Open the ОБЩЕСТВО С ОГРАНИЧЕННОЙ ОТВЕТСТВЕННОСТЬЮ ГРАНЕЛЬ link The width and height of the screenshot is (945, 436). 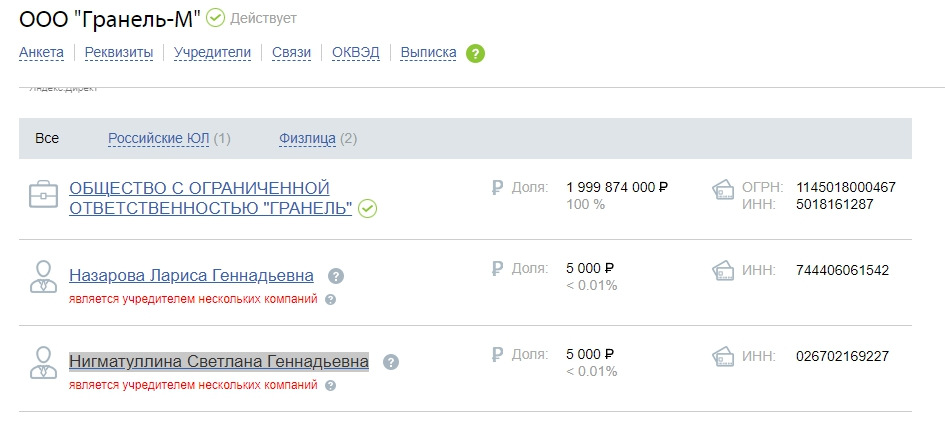[x=210, y=198]
